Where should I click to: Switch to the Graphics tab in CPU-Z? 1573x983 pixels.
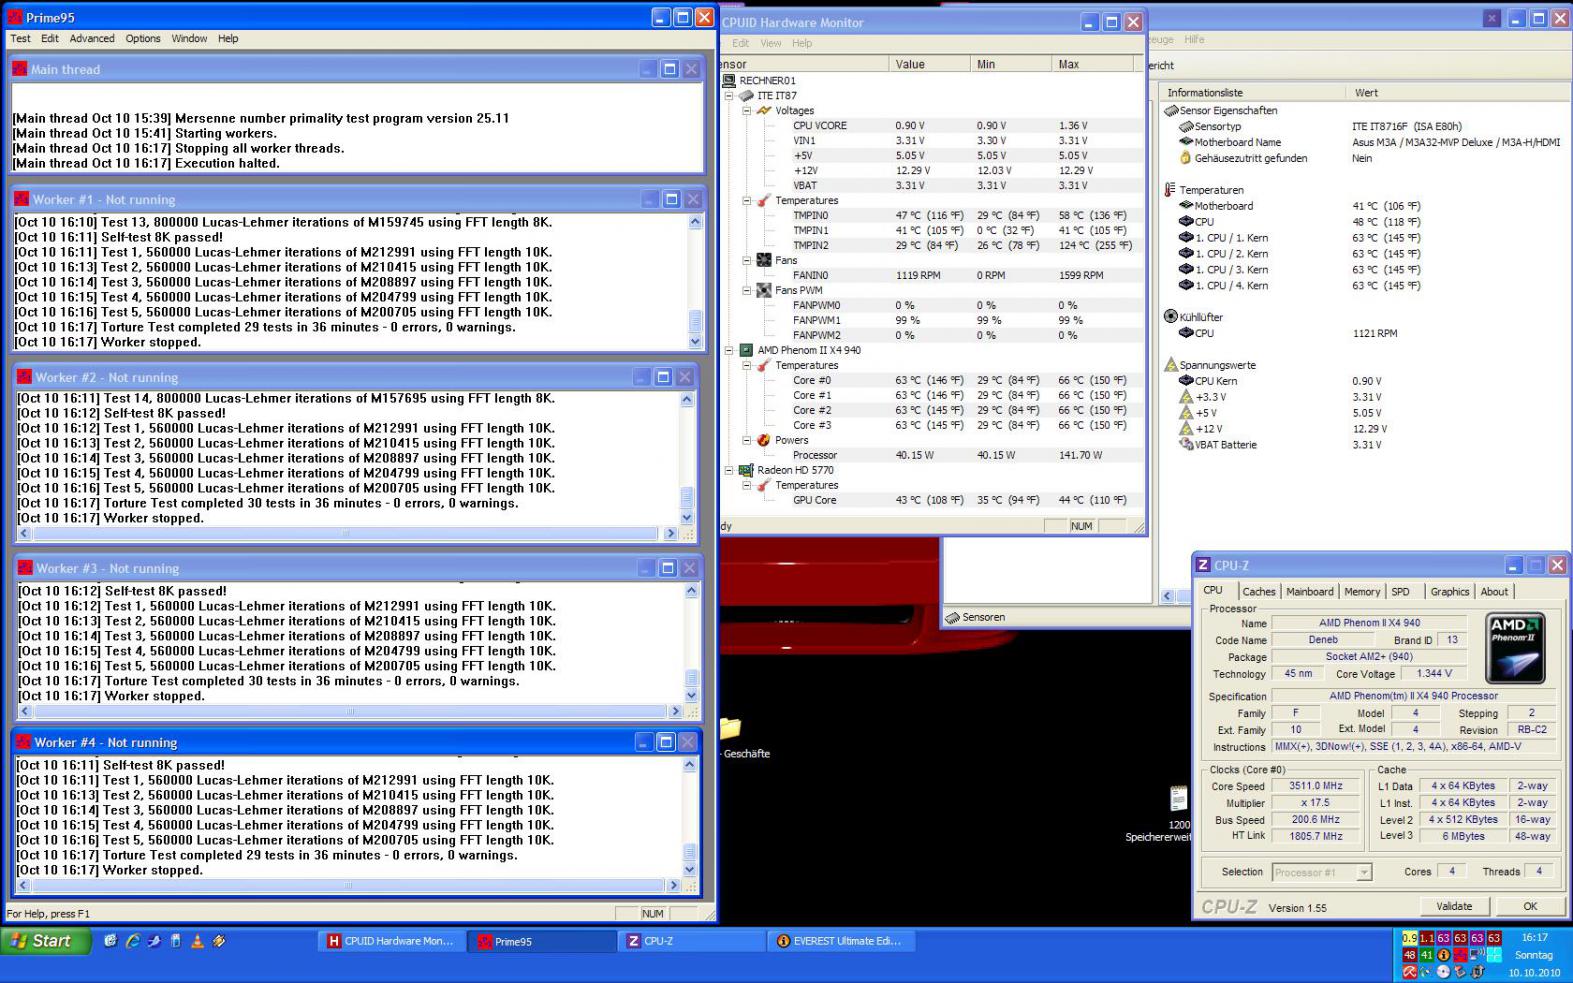[x=1449, y=591]
